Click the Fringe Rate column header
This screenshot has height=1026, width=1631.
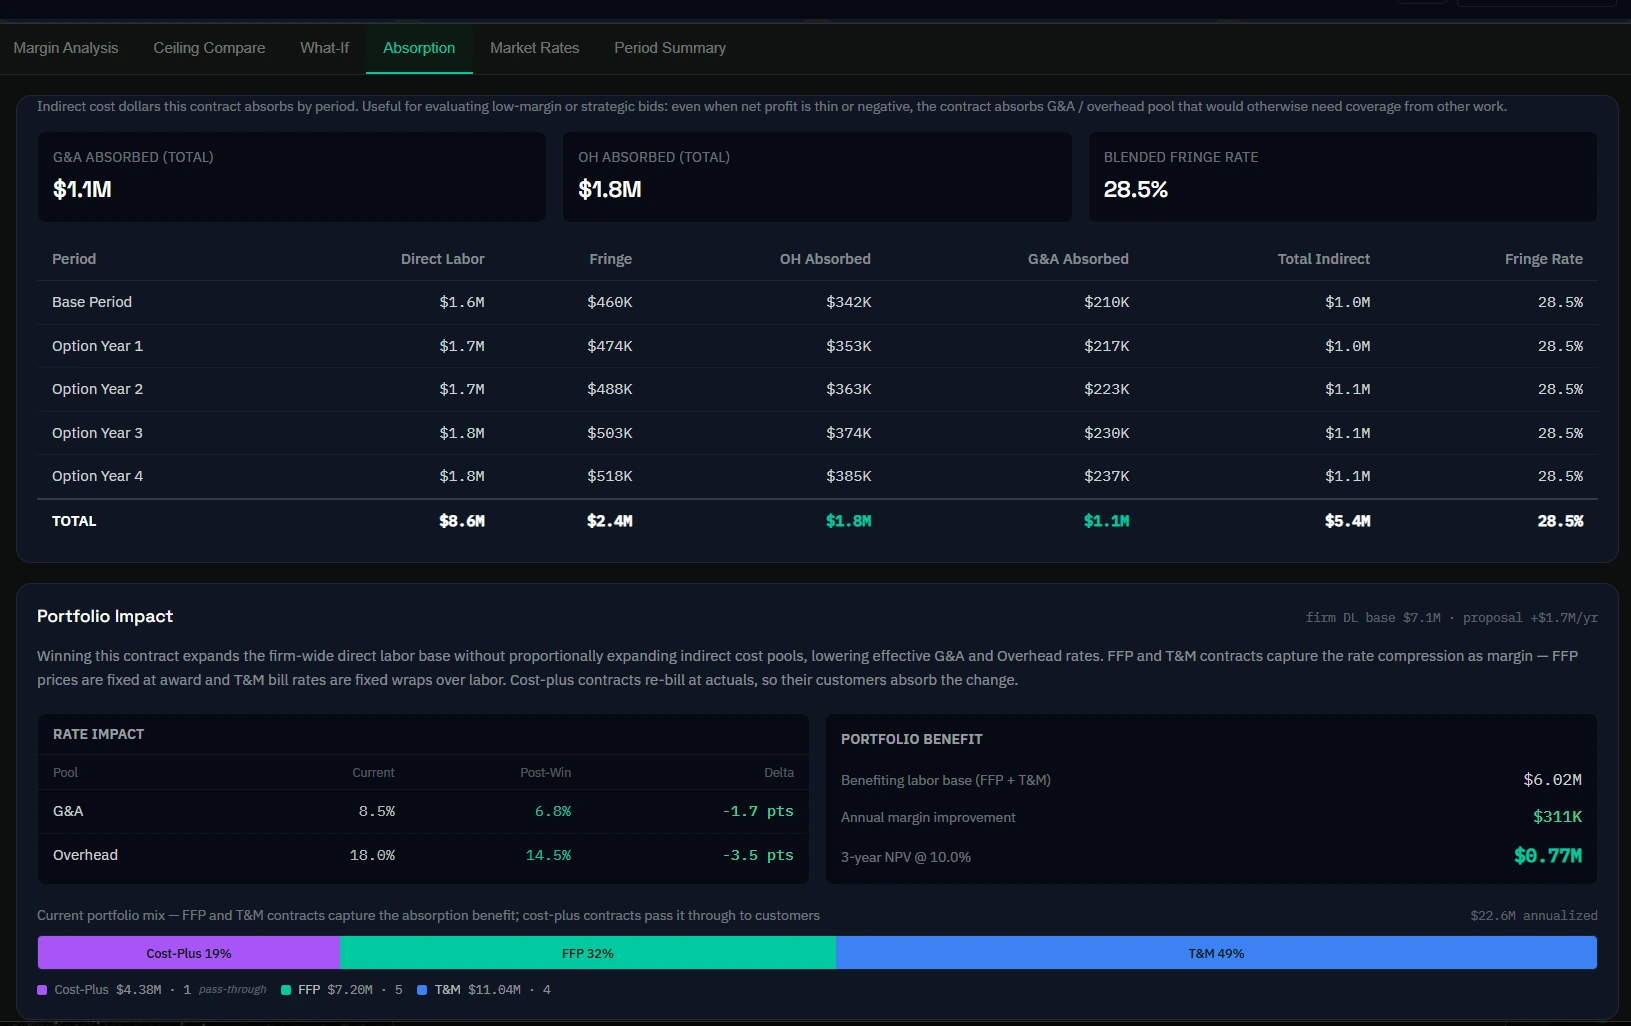1543,259
